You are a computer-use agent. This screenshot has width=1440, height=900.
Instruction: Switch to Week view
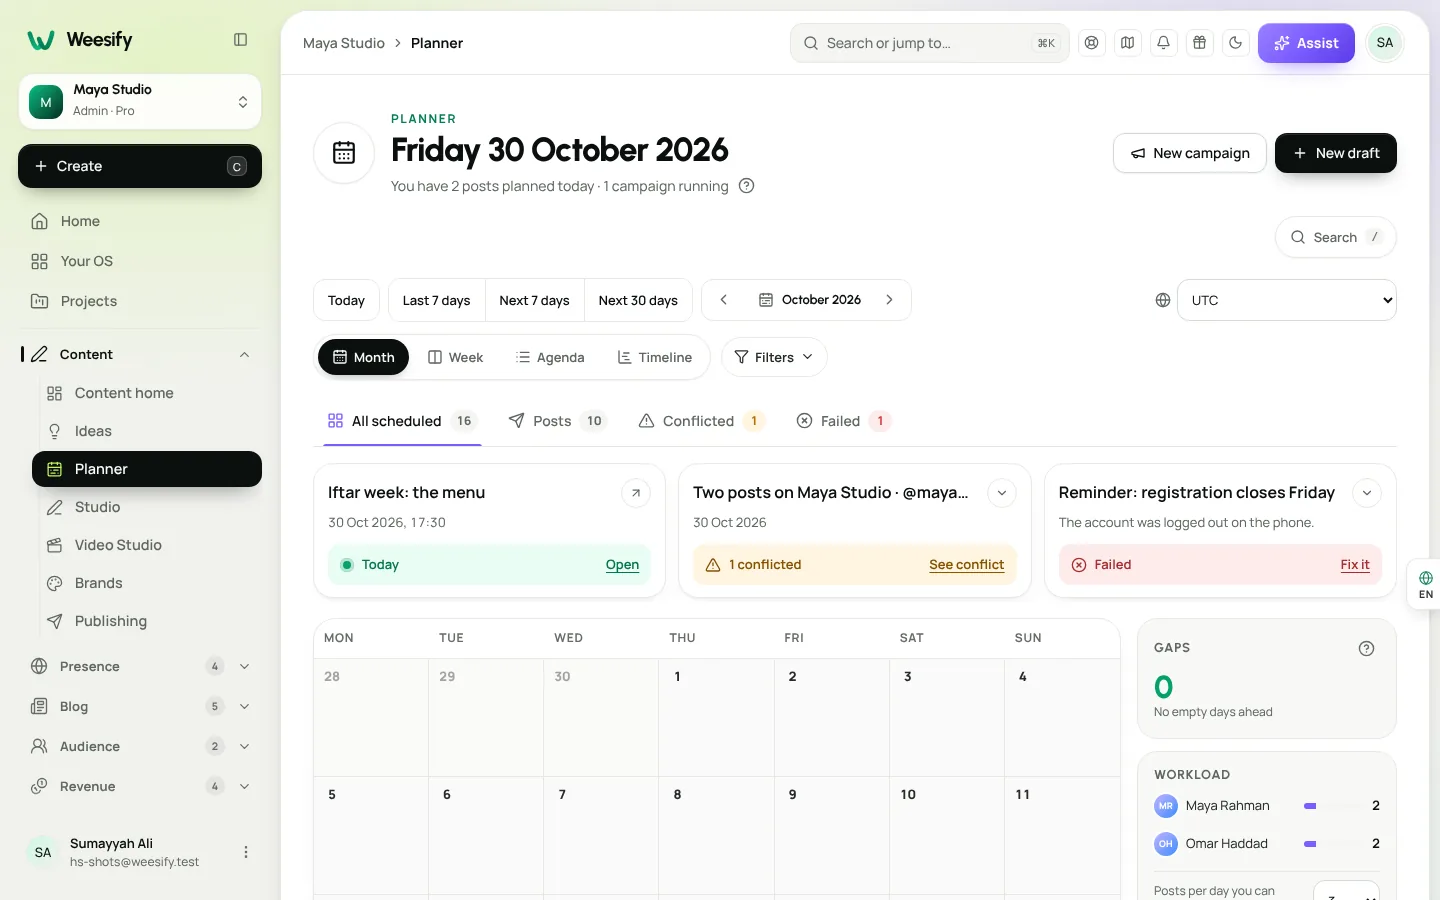(455, 357)
